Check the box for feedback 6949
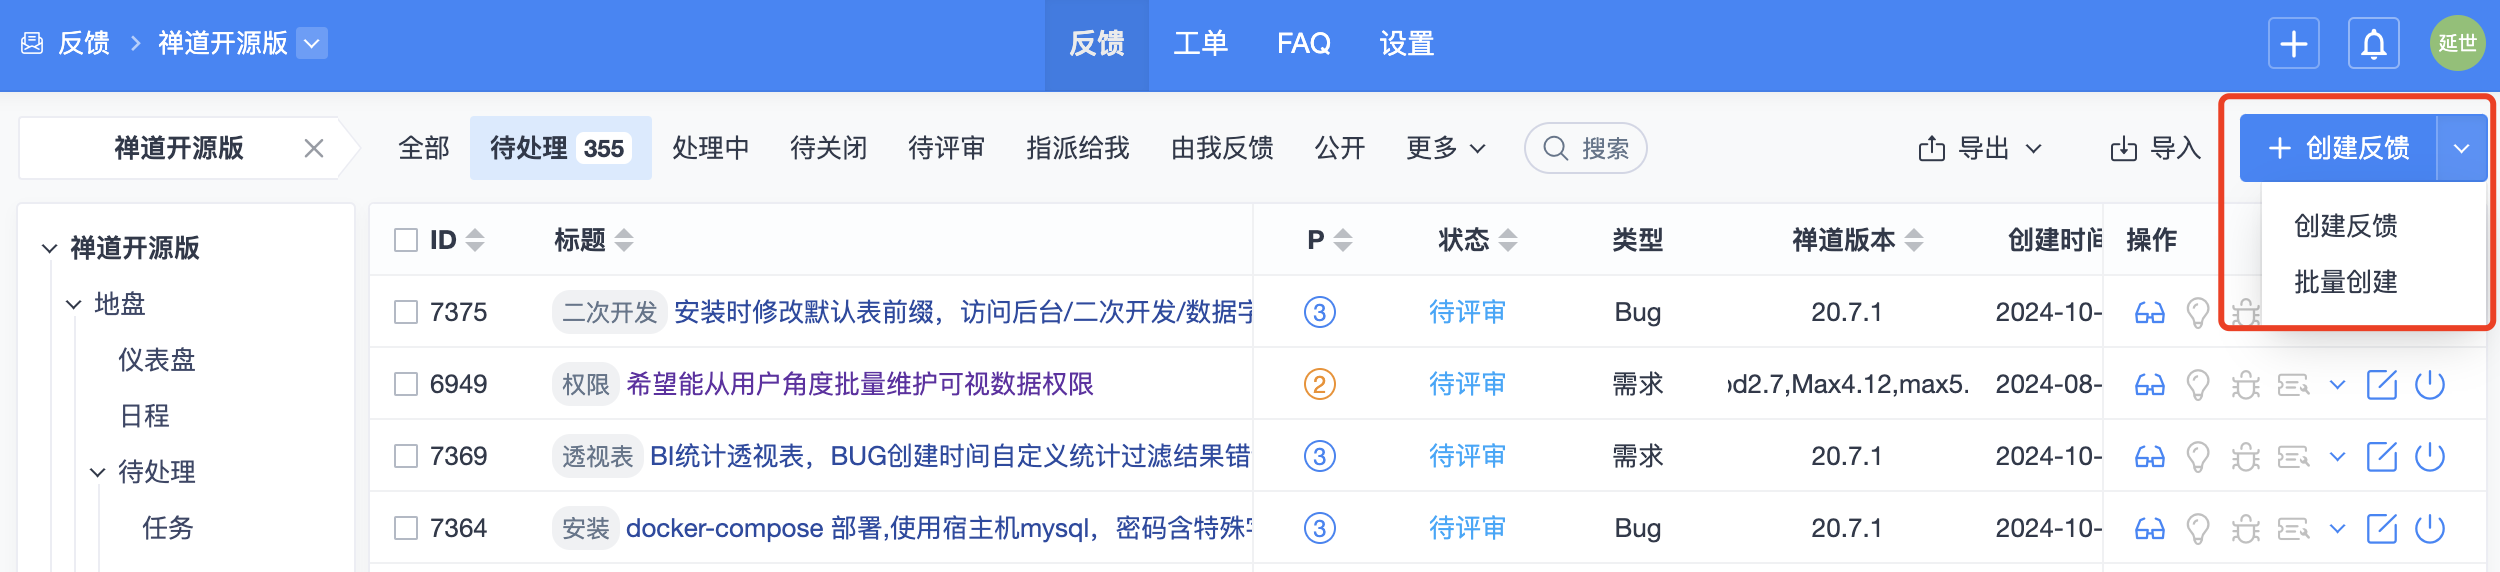 [405, 384]
